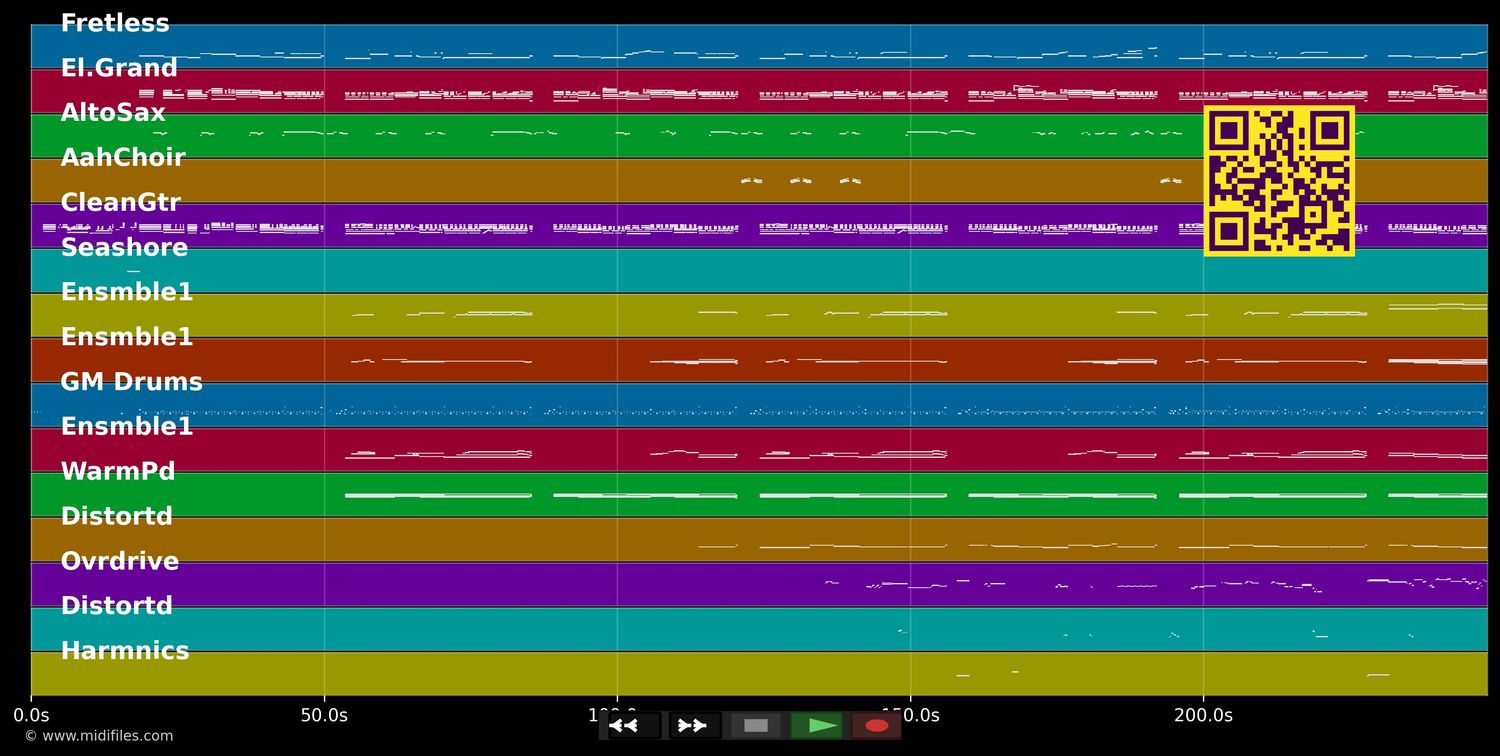
Task: Click the fast-forward button
Action: (x=694, y=725)
